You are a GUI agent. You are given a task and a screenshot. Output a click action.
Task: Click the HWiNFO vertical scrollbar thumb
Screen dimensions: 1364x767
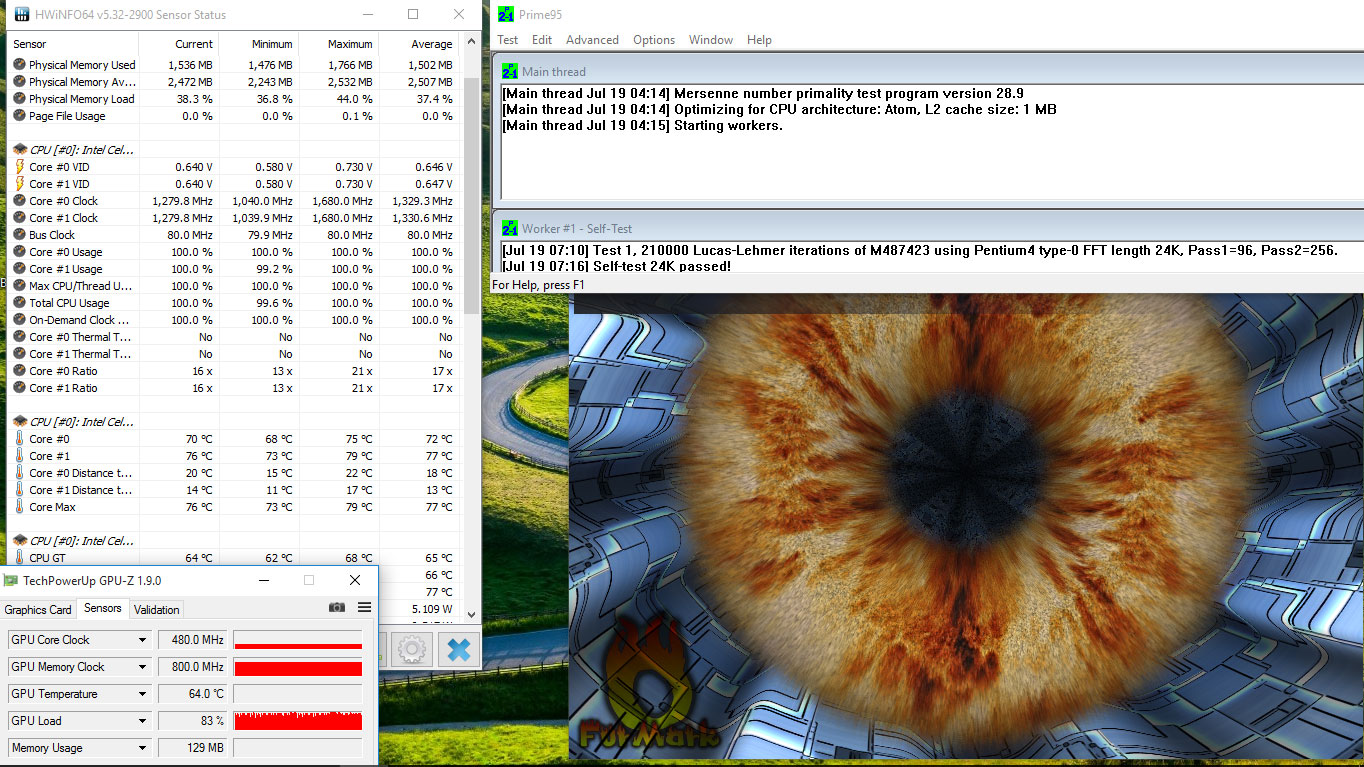pyautogui.click(x=471, y=194)
